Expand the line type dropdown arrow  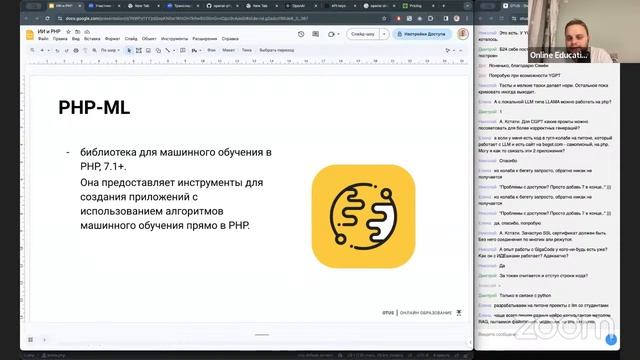click(174, 50)
